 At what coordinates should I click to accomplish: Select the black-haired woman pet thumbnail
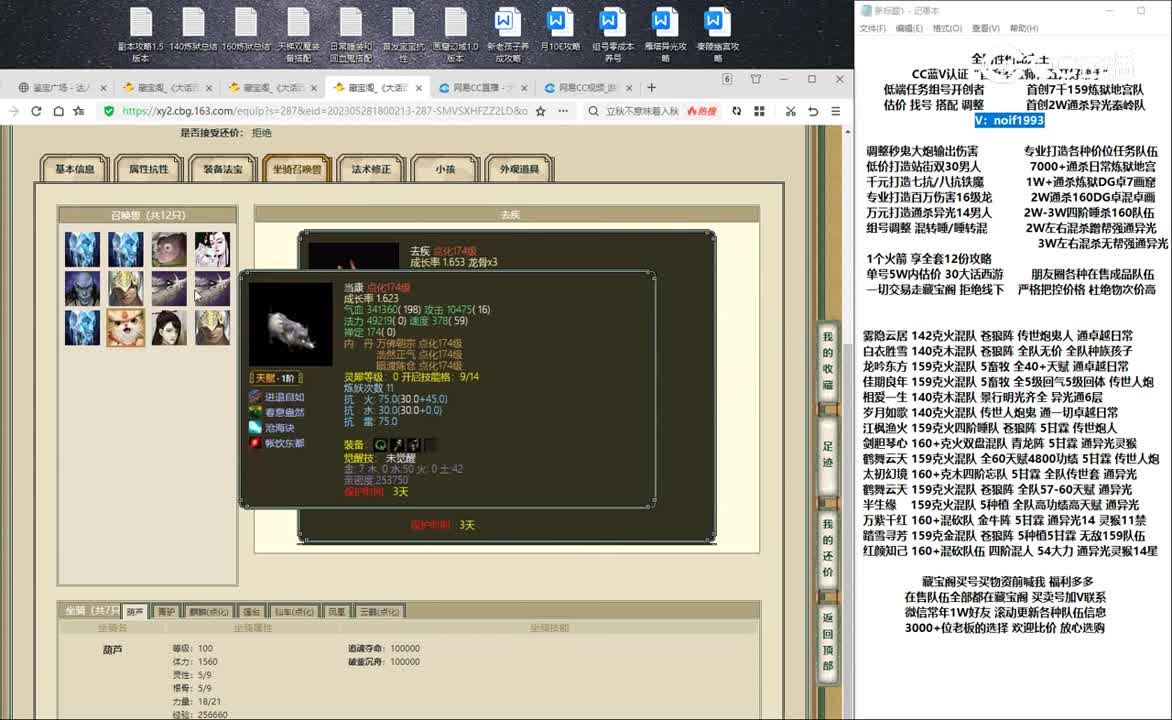(169, 327)
